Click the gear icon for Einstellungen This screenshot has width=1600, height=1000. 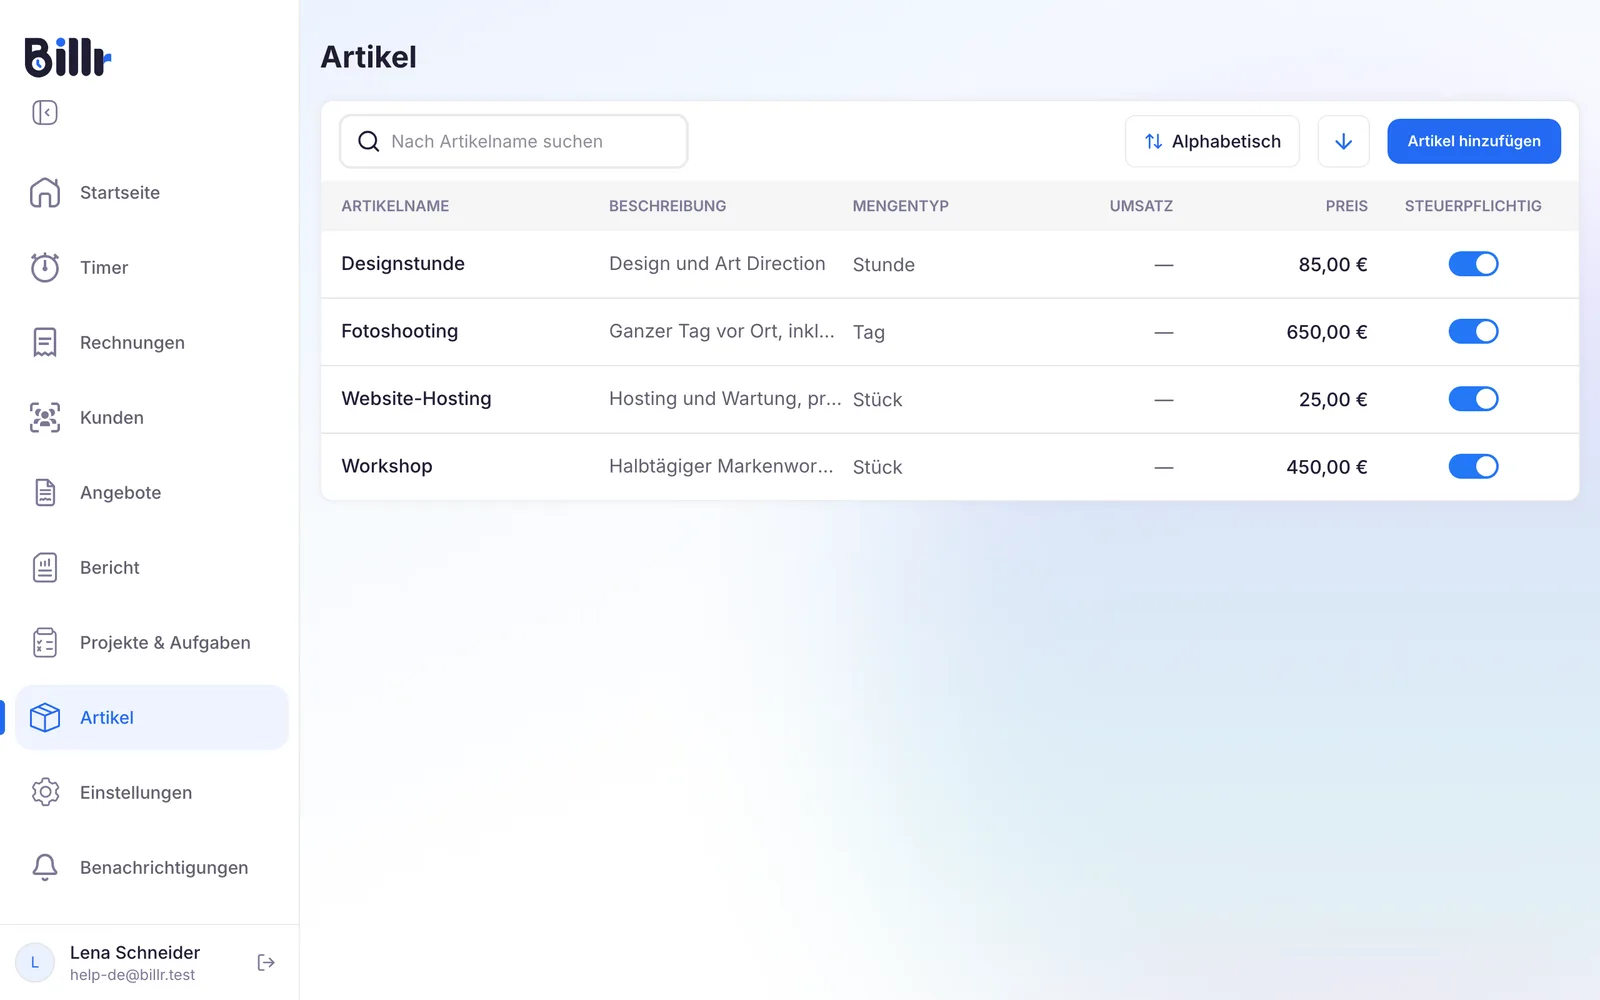pos(45,792)
